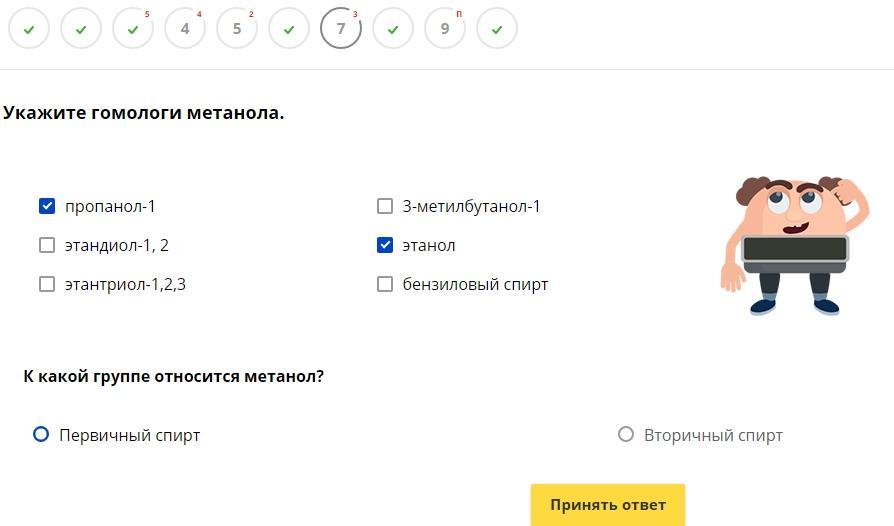Screen dimensions: 894x526
Task: Click the completed circle right before question 4
Action: pos(133,29)
